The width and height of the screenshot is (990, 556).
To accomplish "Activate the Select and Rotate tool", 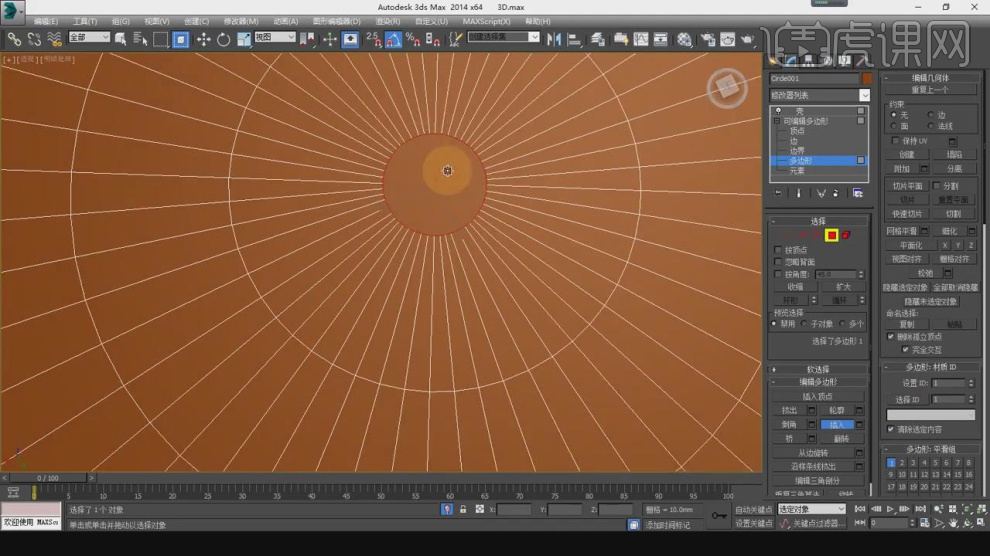I will click(x=224, y=39).
